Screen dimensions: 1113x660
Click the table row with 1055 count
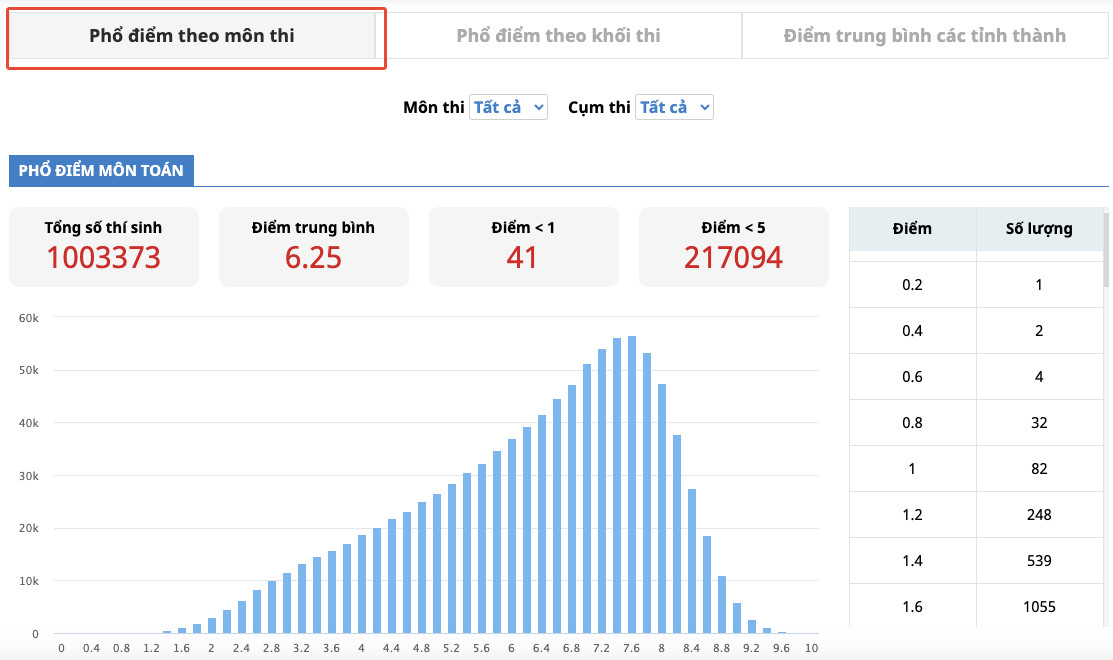[x=975, y=607]
